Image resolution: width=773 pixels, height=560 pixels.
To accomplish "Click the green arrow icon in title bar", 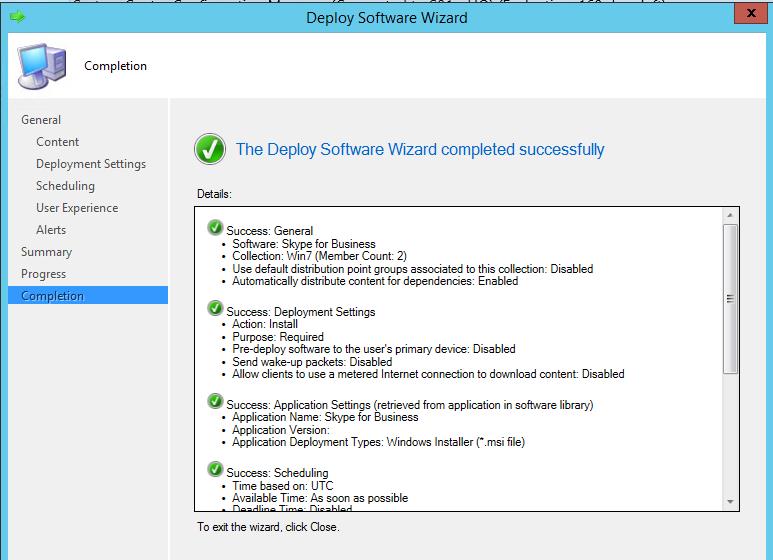I will pyautogui.click(x=17, y=17).
